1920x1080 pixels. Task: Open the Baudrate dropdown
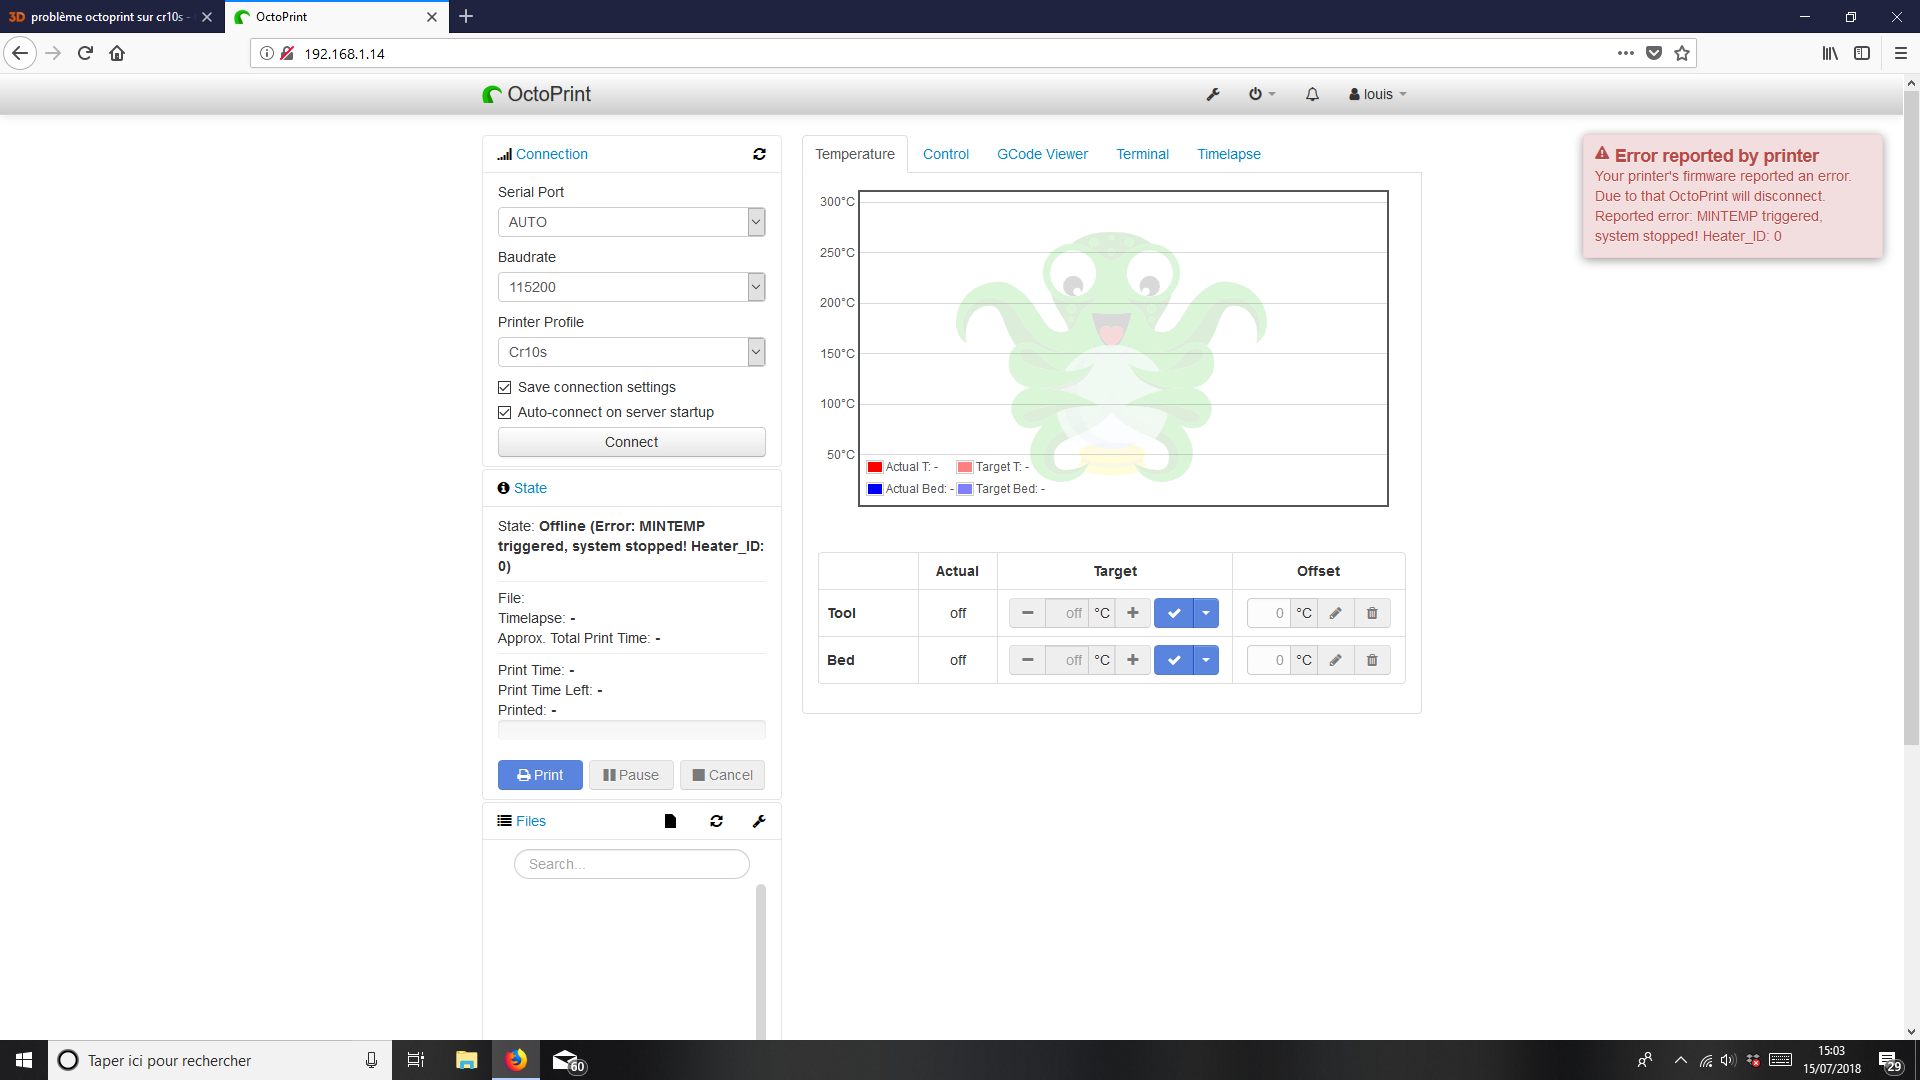(x=632, y=287)
